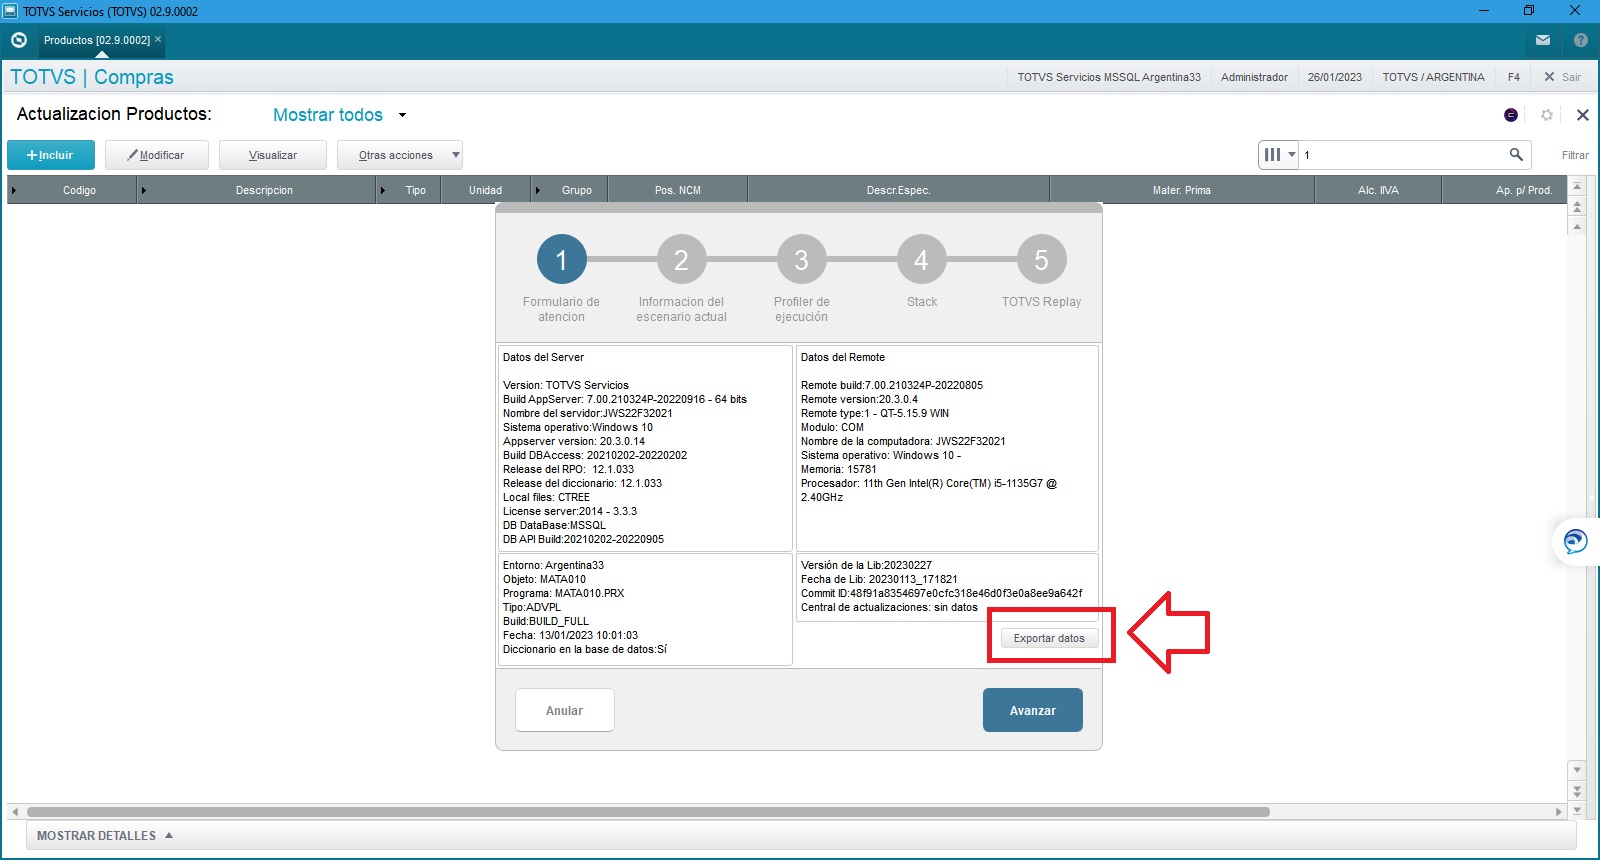Go to step 4 Stack
The height and width of the screenshot is (860, 1600).
(921, 260)
